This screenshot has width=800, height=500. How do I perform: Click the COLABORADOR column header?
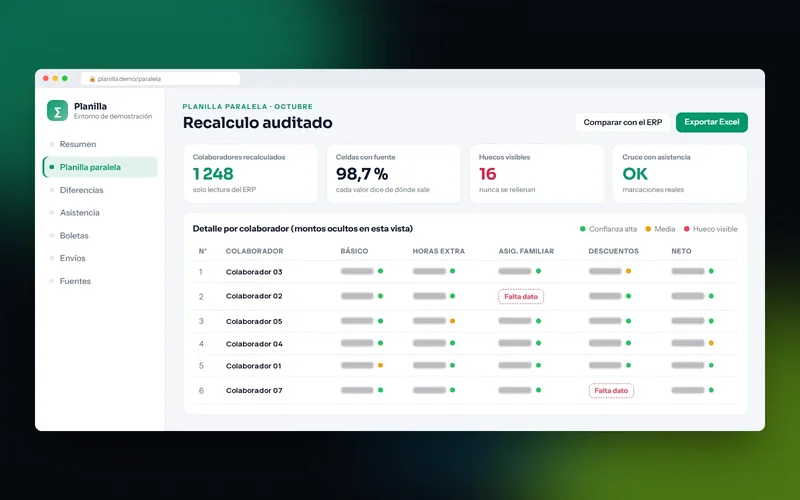click(254, 252)
